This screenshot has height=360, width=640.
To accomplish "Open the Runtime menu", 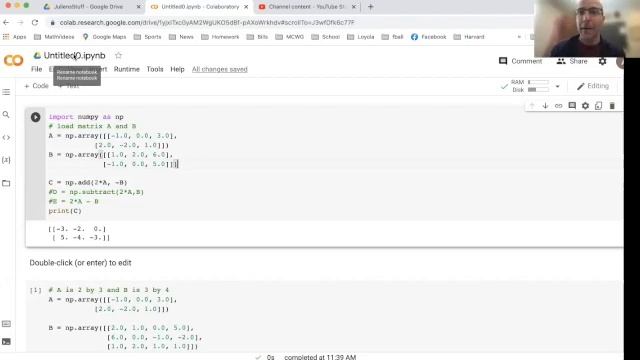I will pos(127,69).
